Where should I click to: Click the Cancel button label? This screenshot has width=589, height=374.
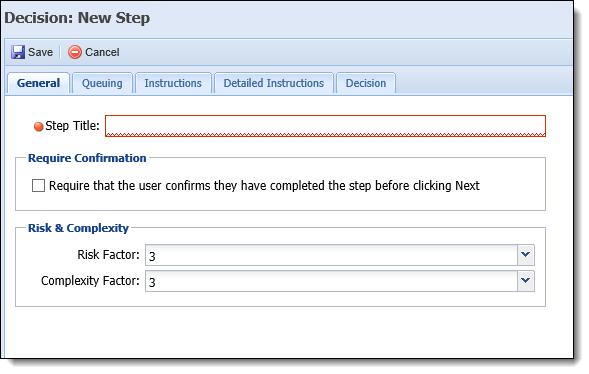point(102,52)
